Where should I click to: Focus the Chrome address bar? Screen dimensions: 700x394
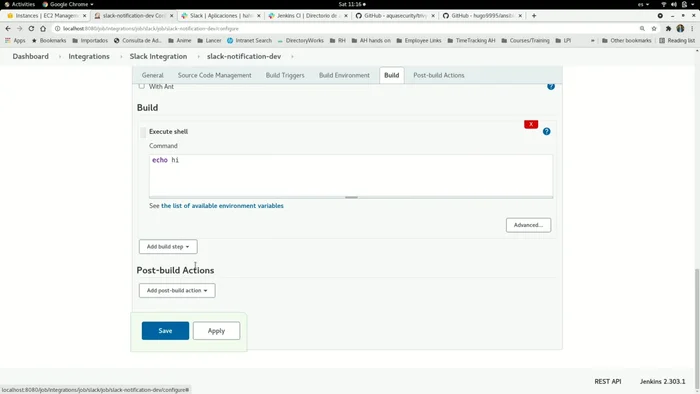coord(348,29)
